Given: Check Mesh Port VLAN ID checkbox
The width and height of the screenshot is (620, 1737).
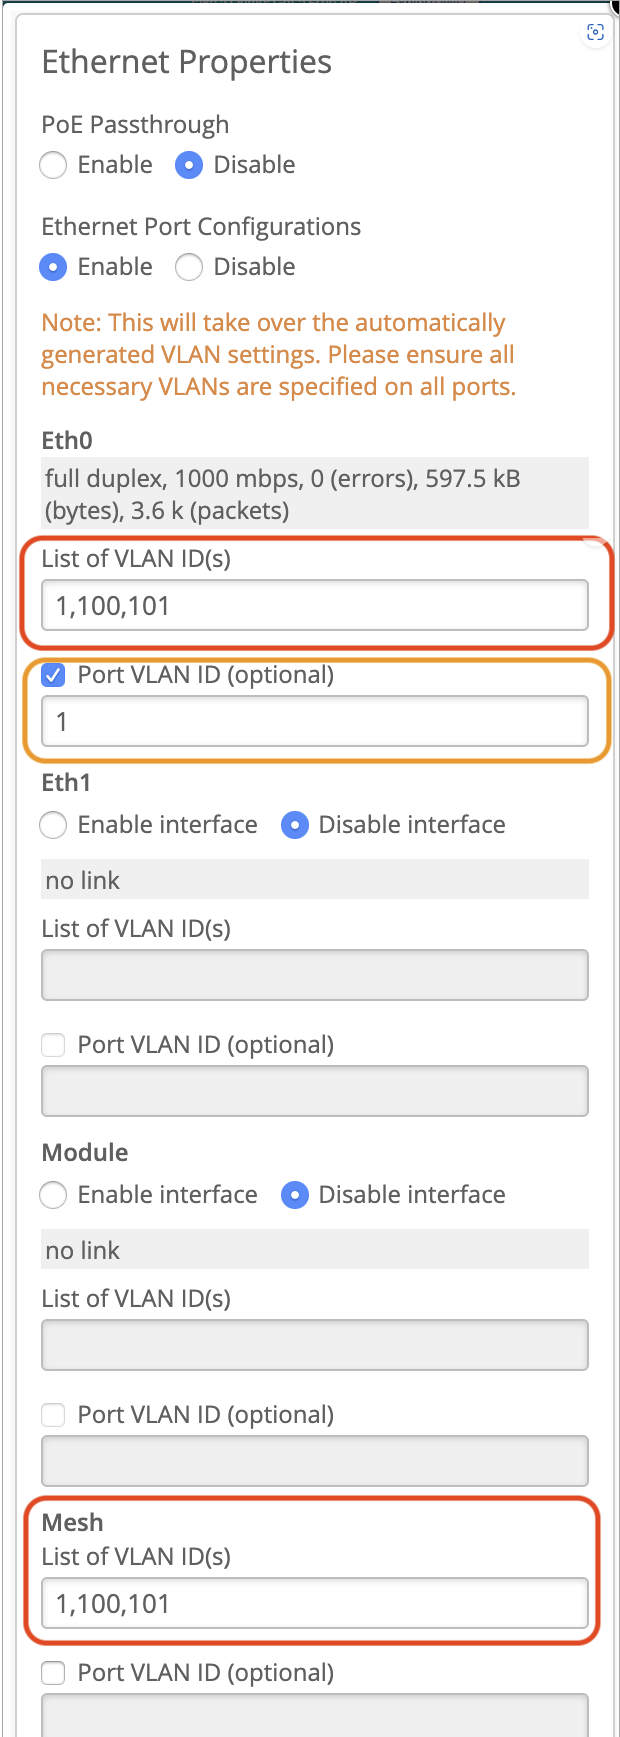Looking at the screenshot, I should click(54, 1673).
